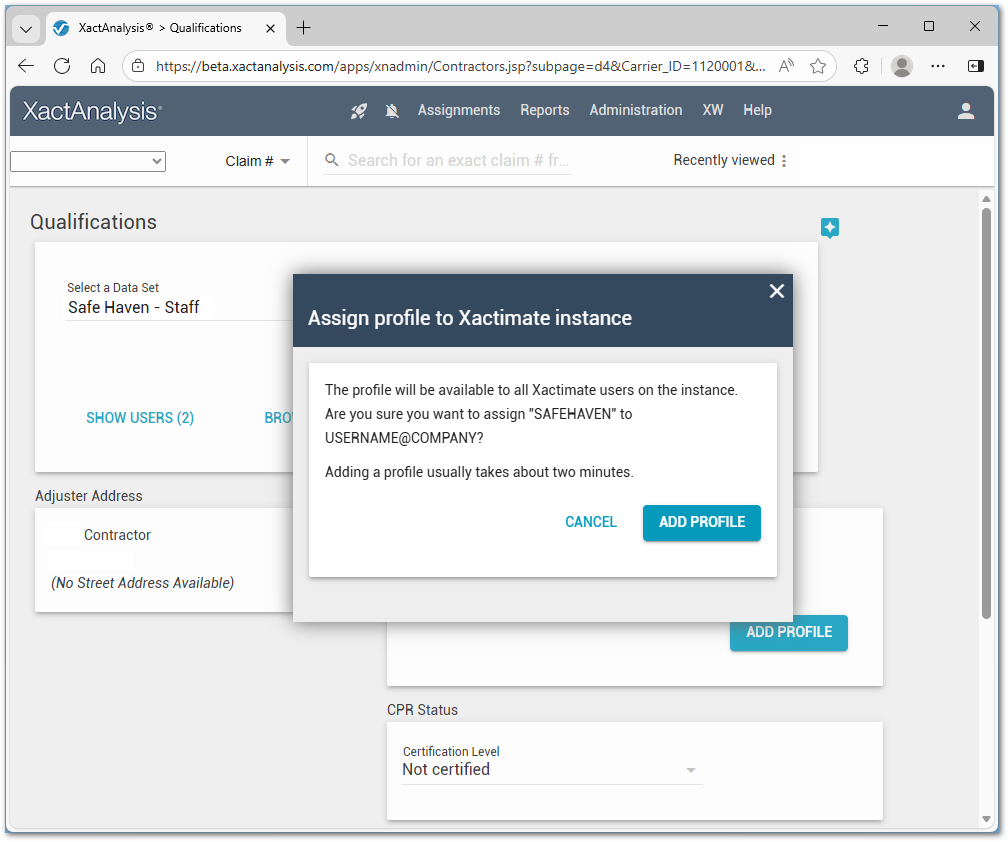Open the empty dropdown left of Claim #
The height and width of the screenshot is (842, 1008).
88,161
